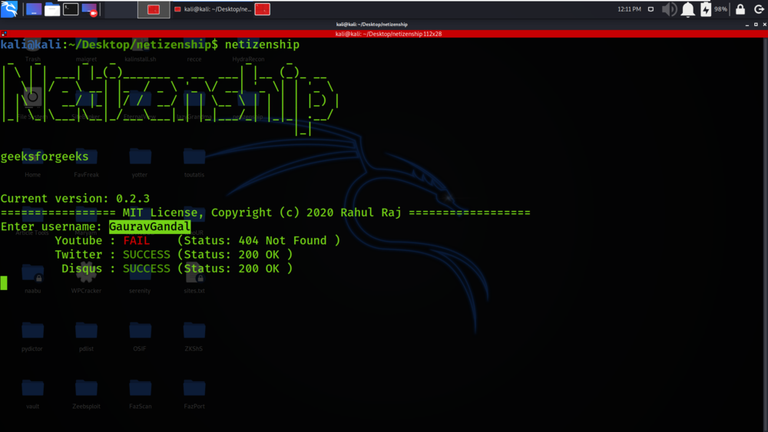Click the screen recorder panel icon

click(x=90, y=9)
